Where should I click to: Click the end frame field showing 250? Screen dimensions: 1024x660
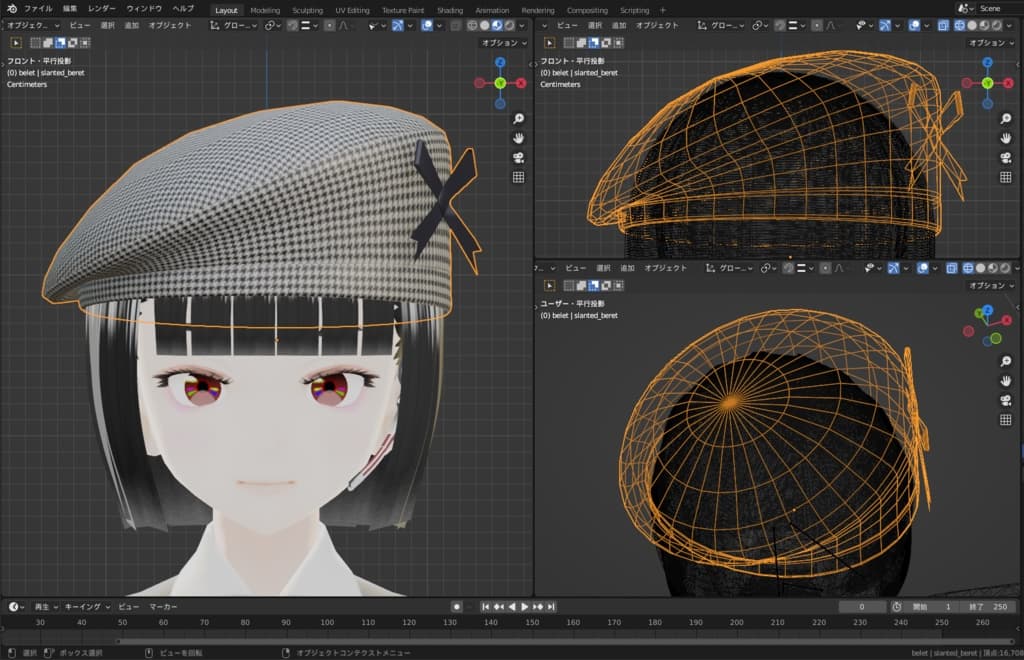[x=991, y=607]
